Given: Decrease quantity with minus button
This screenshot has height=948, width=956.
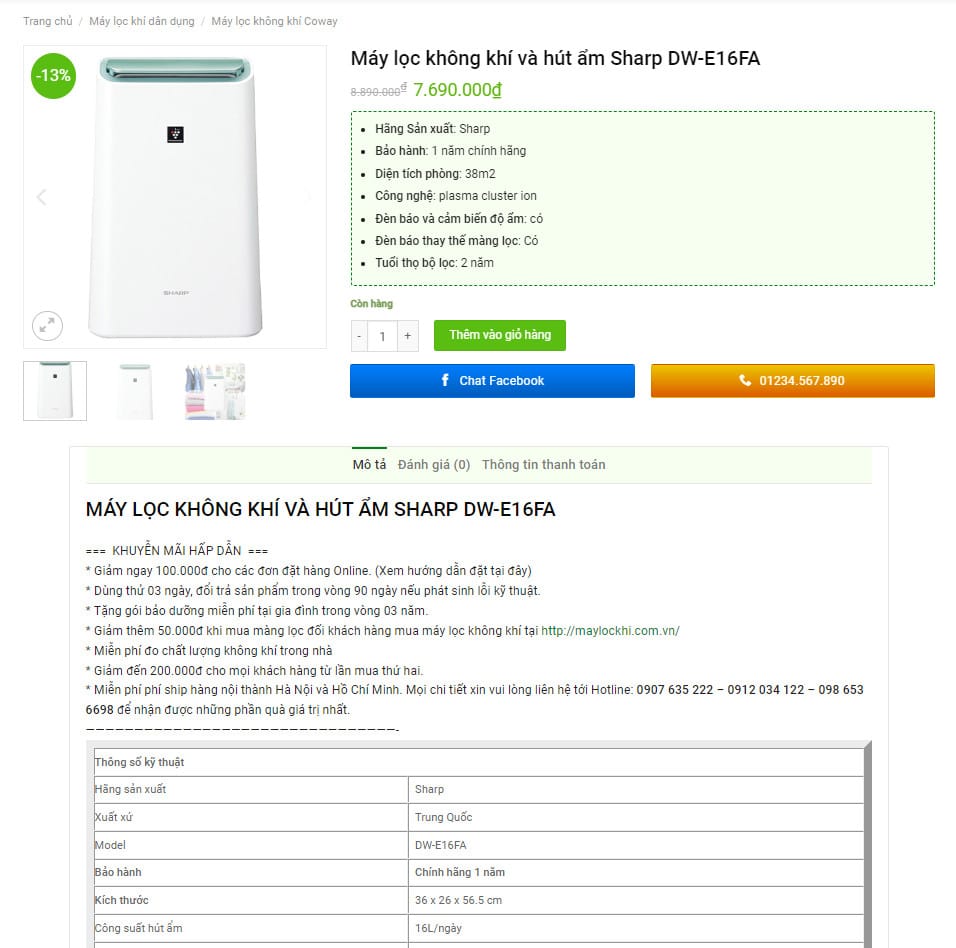Looking at the screenshot, I should 359,336.
